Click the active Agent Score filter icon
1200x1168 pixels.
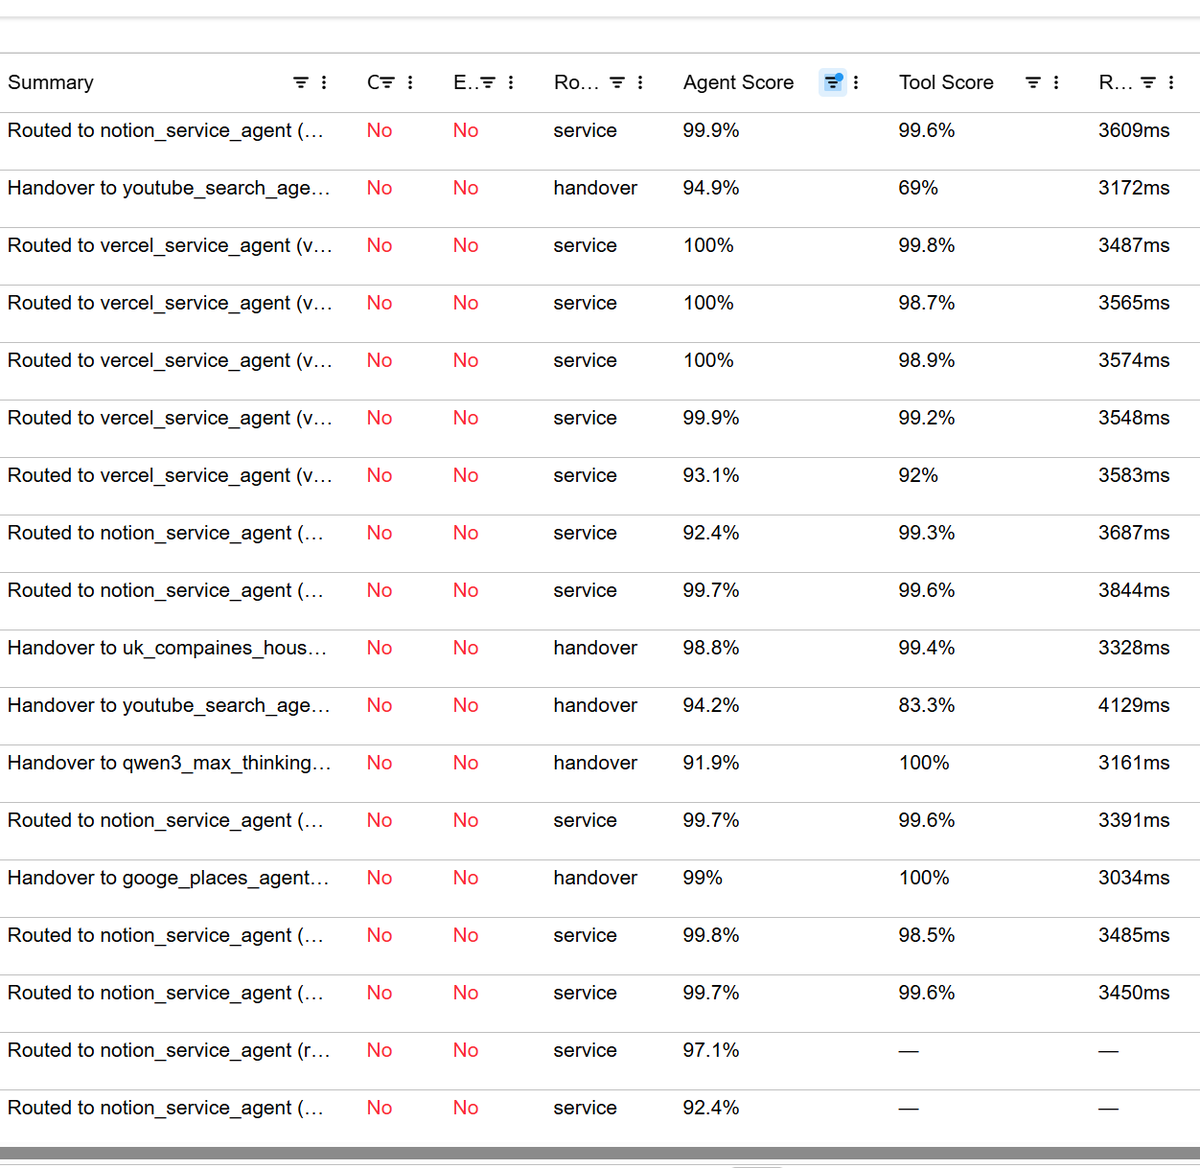point(832,82)
